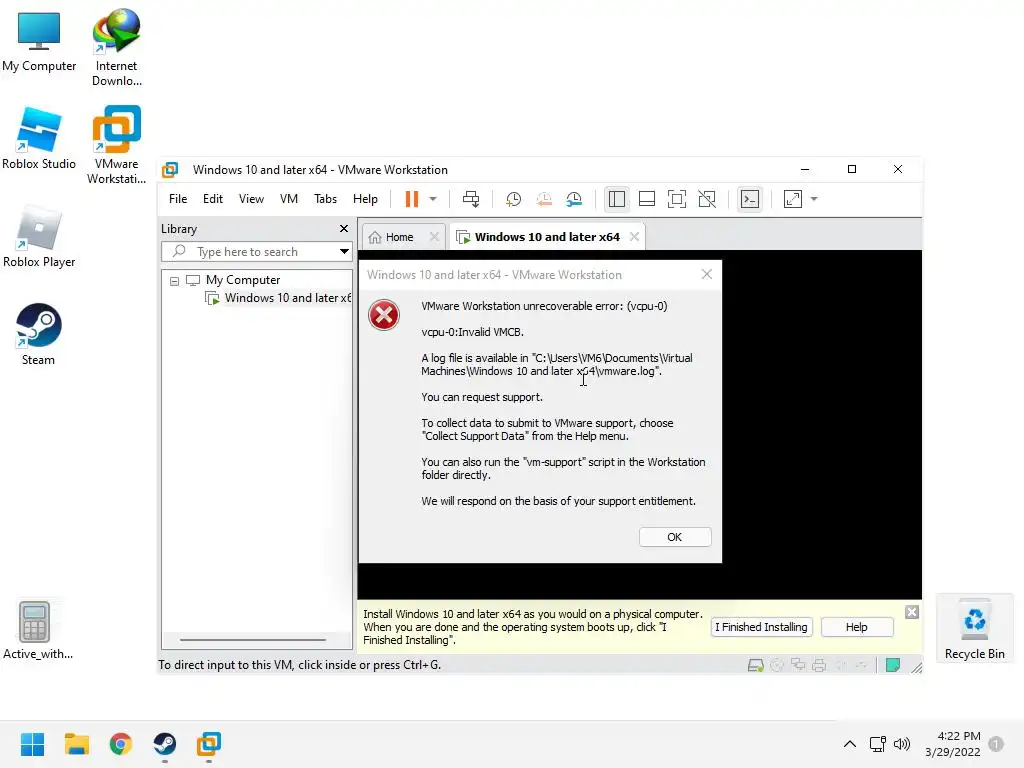The image size is (1024, 768).
Task: Click the Windows Start button
Action: [x=33, y=744]
